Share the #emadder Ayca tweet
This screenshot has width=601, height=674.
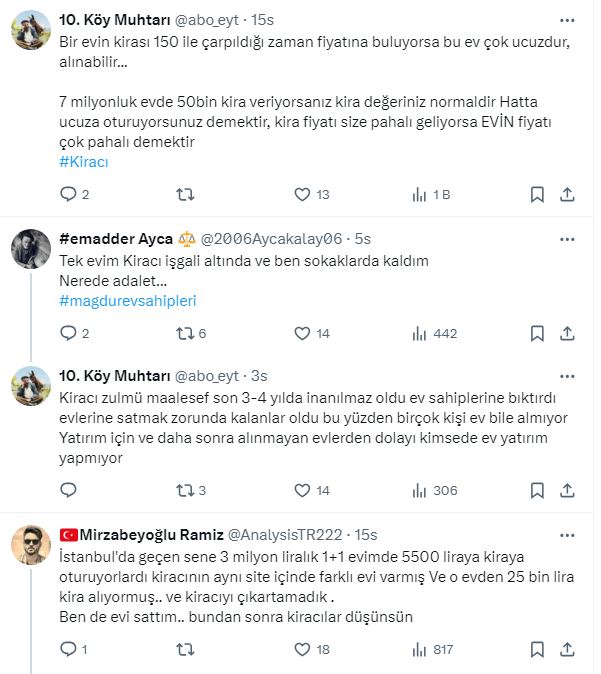566,334
